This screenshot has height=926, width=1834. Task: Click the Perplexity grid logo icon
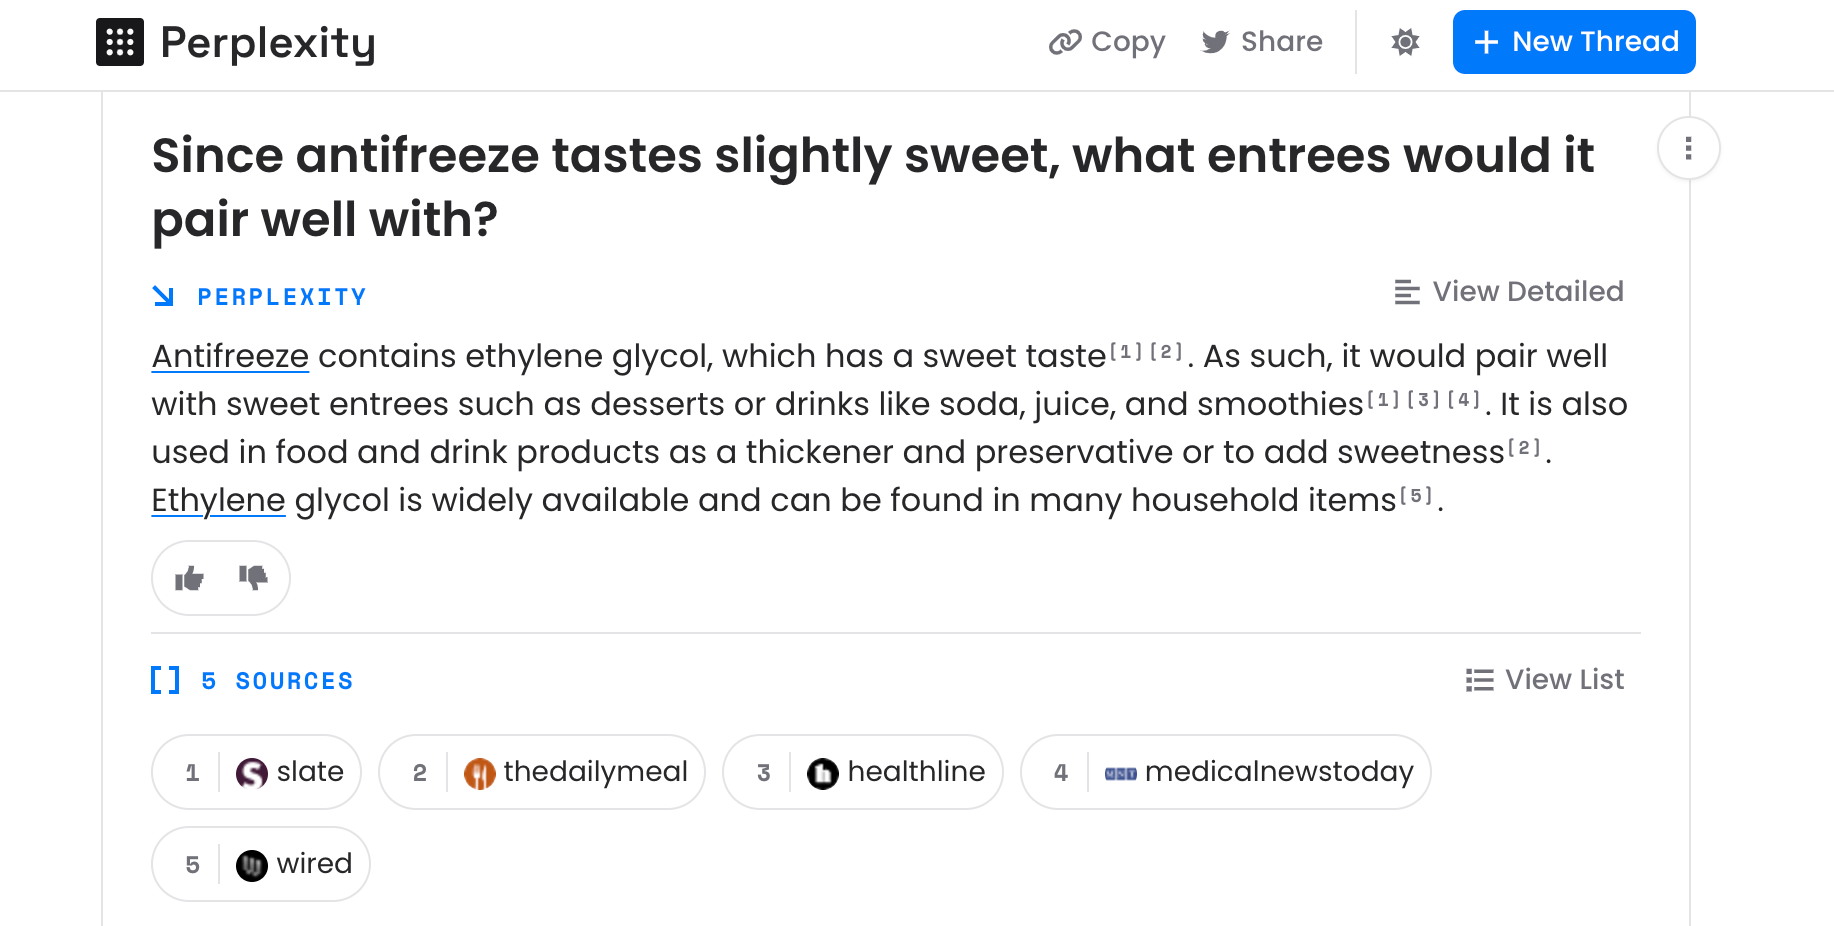tap(120, 42)
